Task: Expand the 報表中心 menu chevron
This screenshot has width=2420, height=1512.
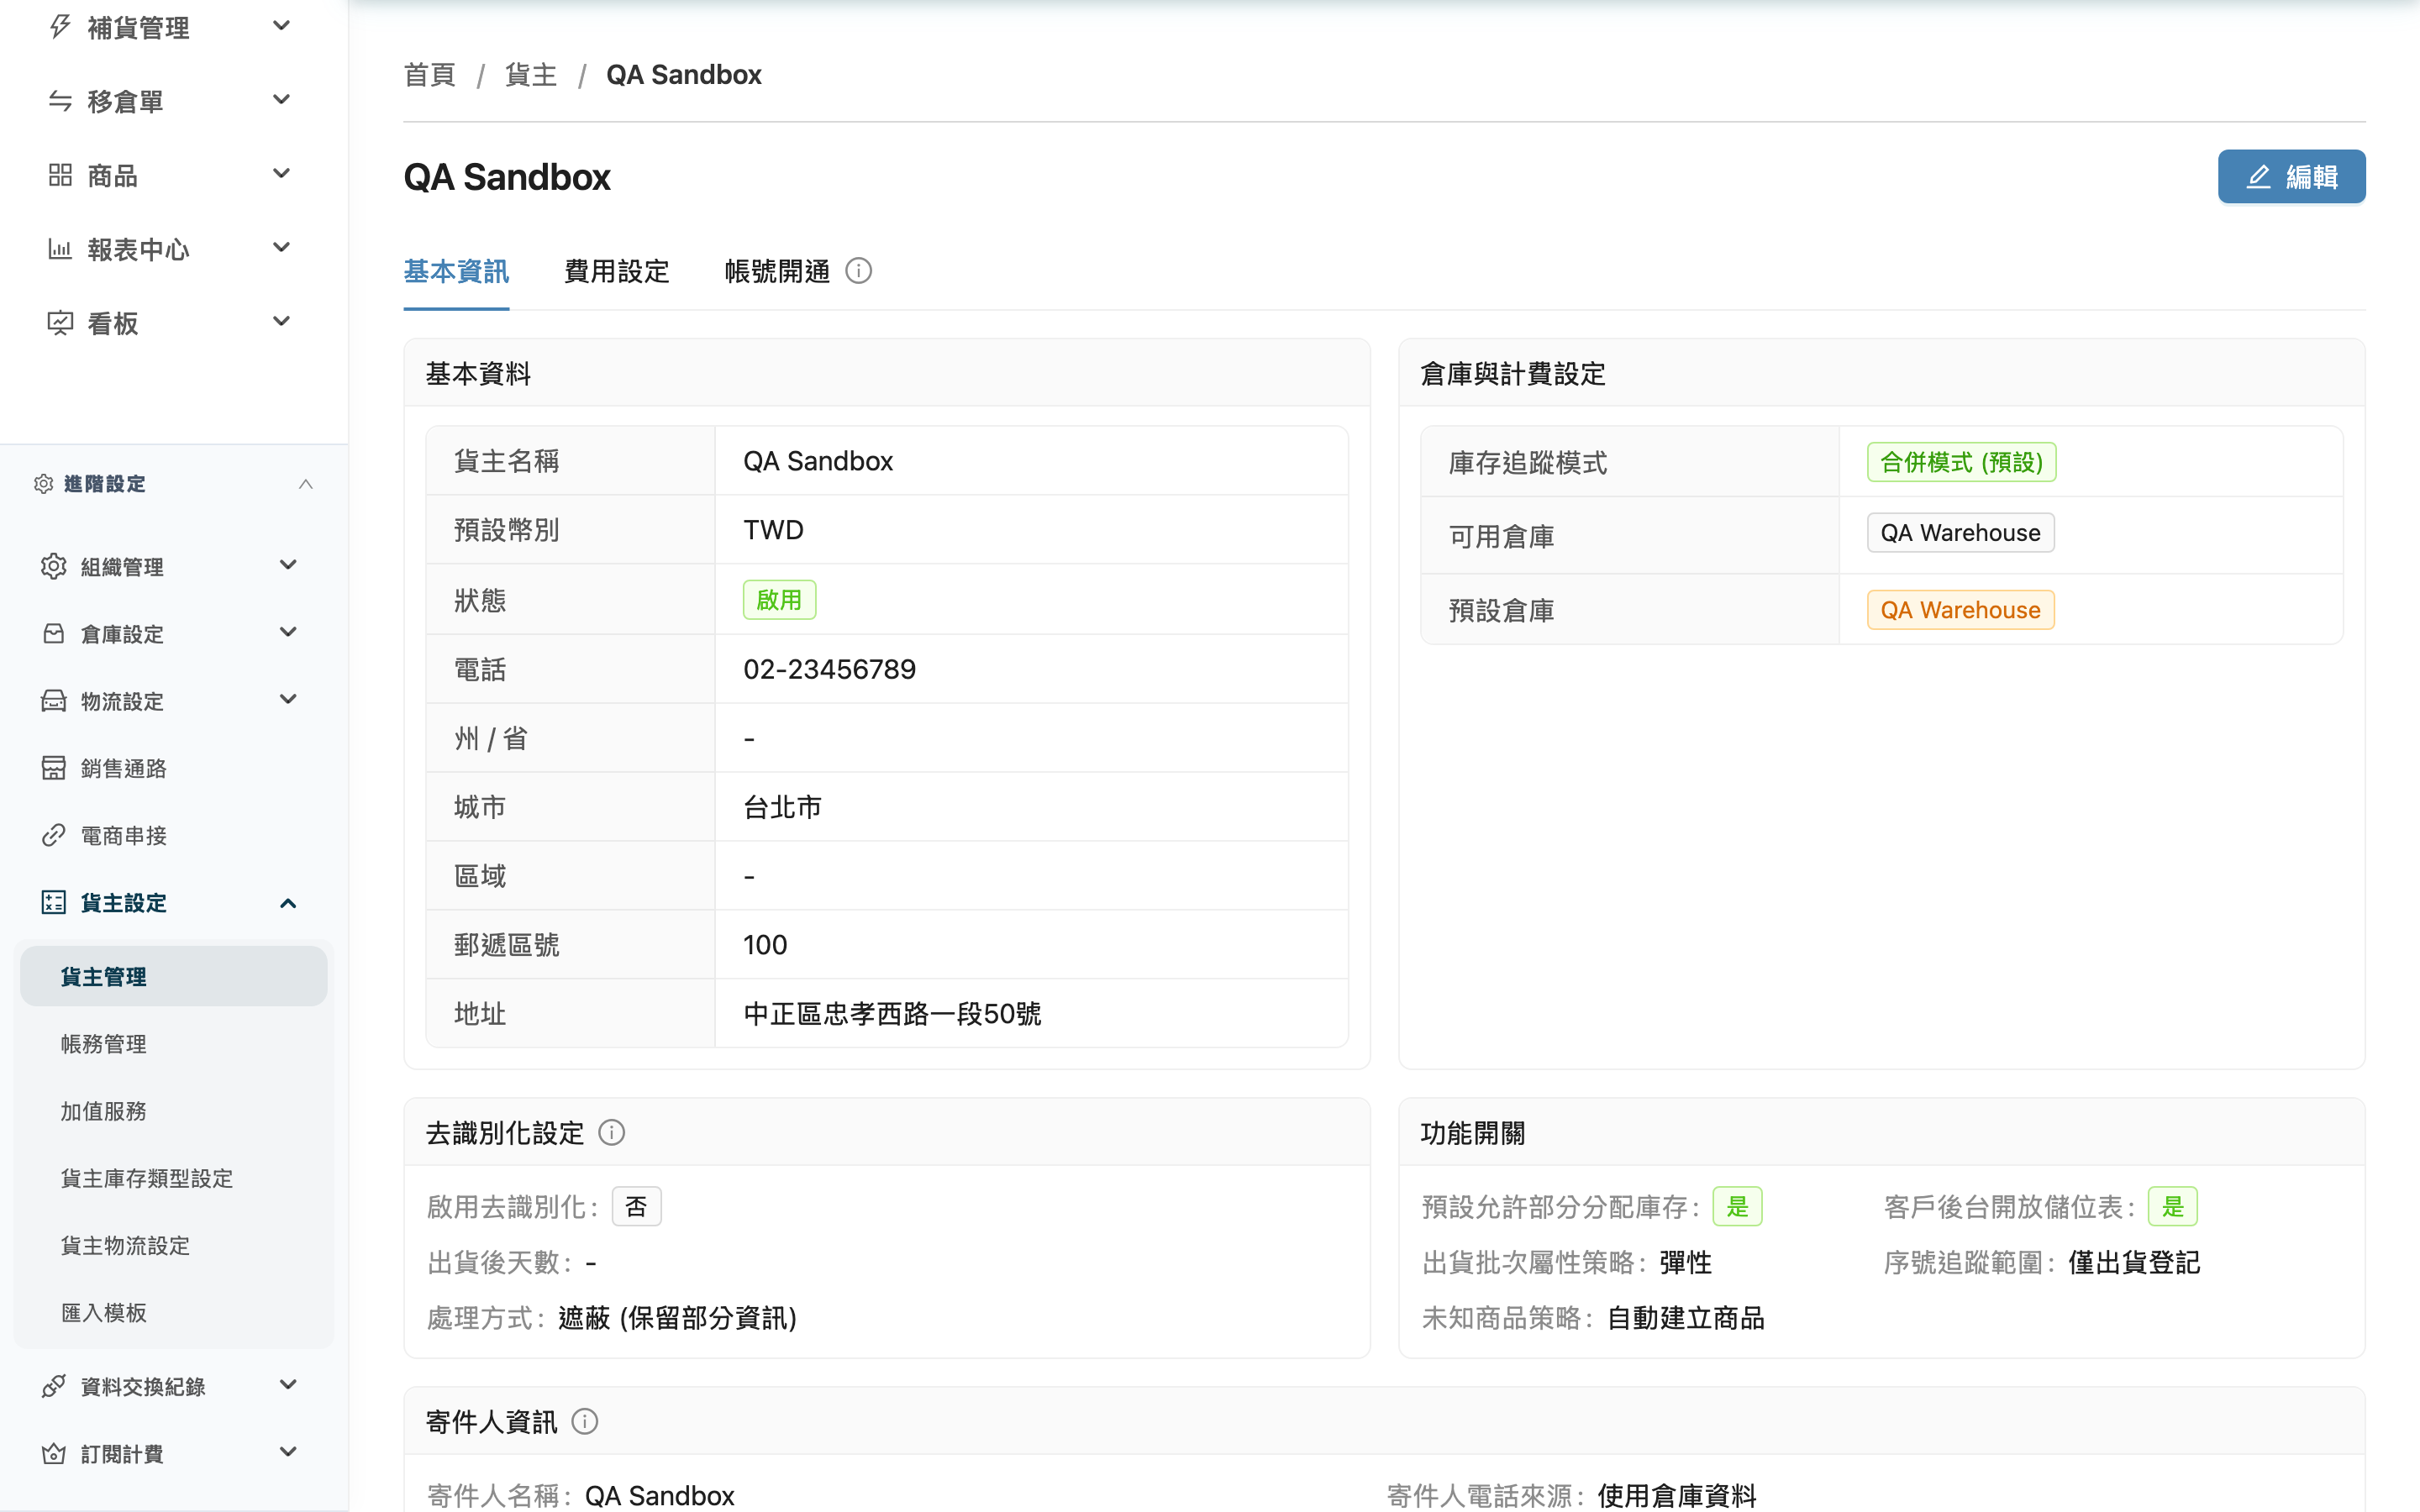Action: (x=282, y=248)
